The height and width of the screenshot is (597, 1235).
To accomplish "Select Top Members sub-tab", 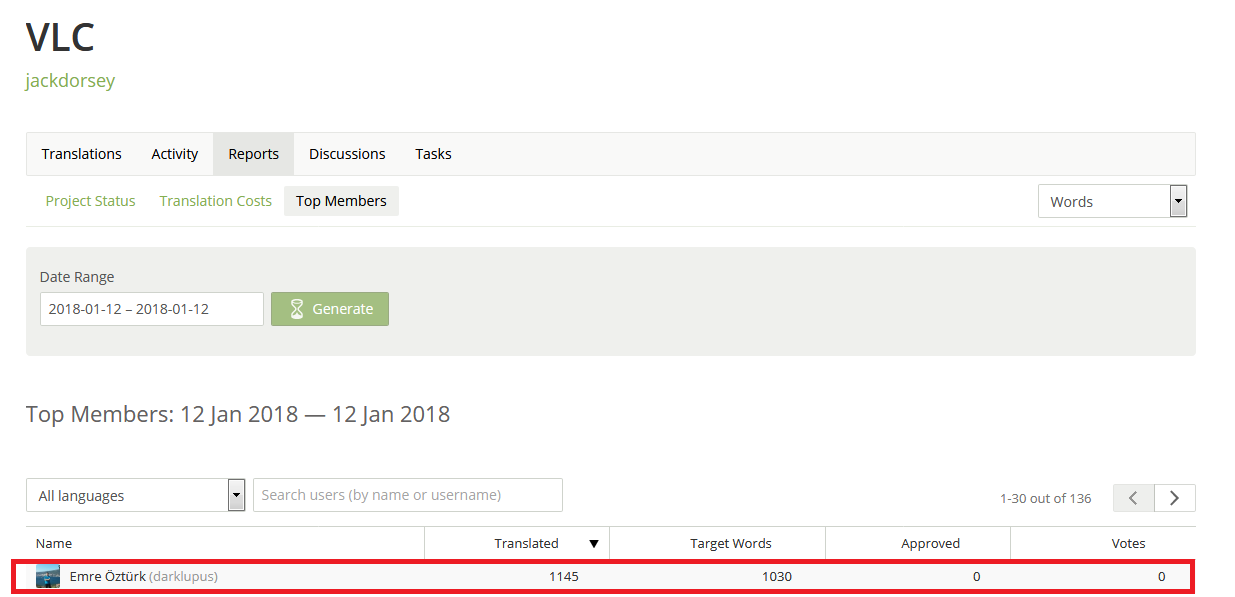I will tap(341, 201).
